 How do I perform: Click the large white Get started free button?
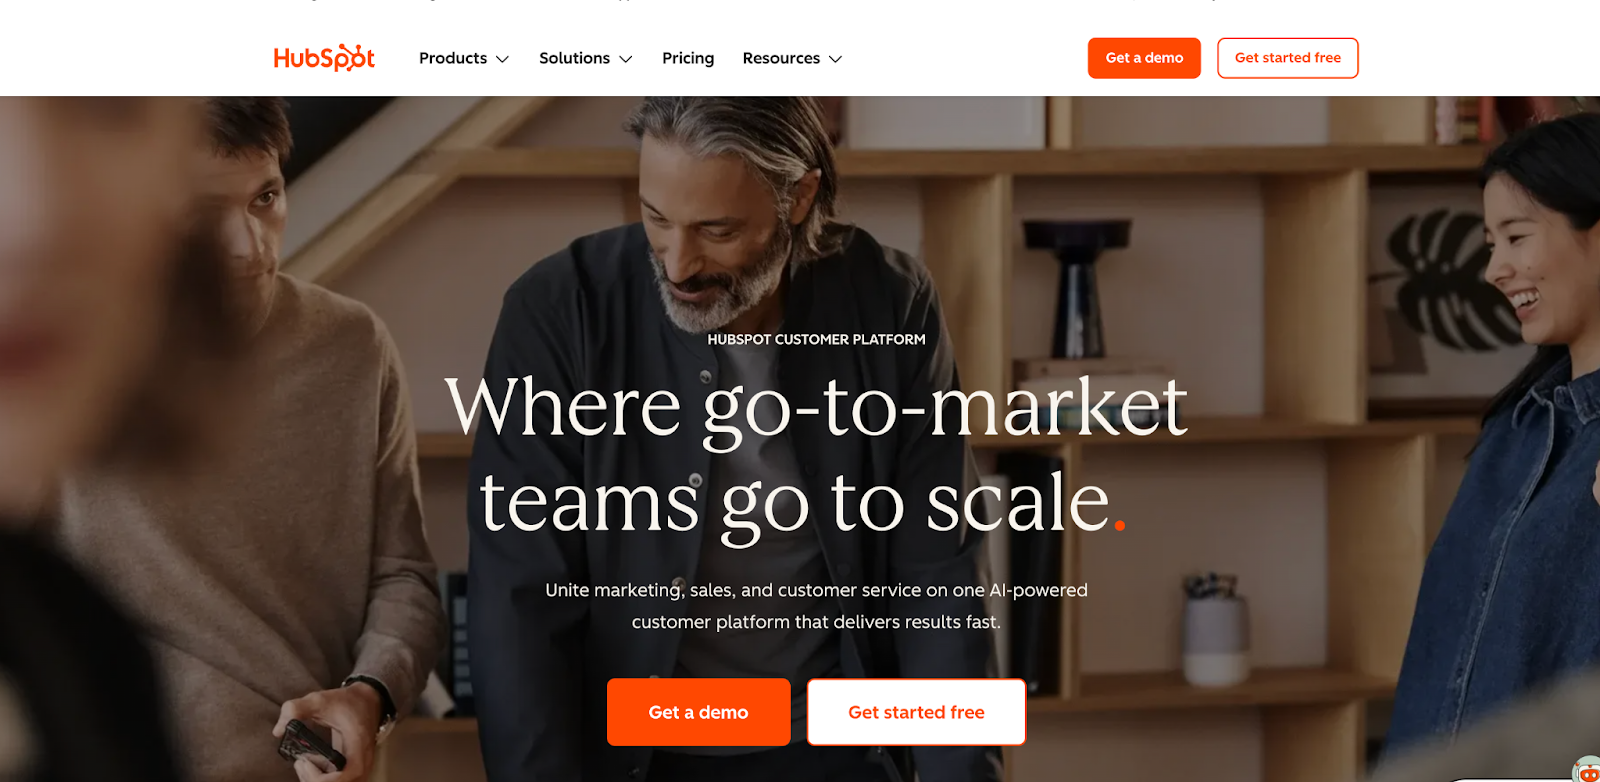pyautogui.click(x=916, y=712)
